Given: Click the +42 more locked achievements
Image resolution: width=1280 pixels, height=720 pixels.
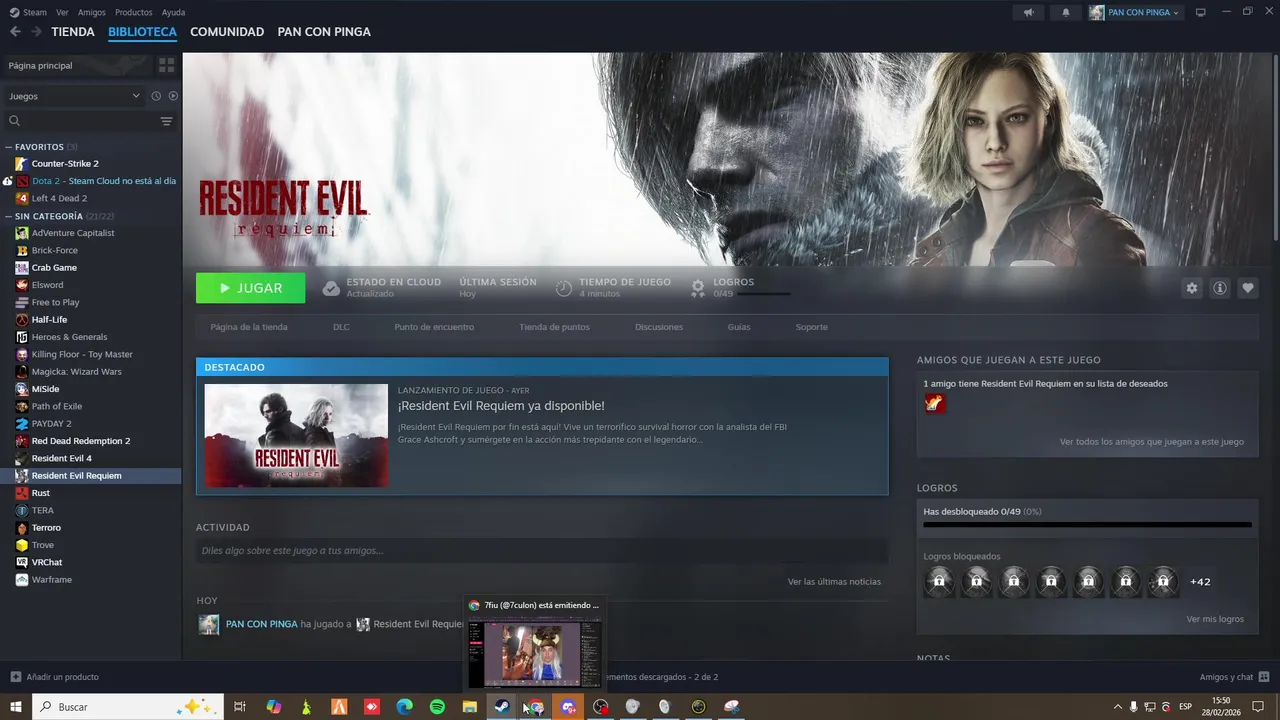Looking at the screenshot, I should coord(1200,582).
